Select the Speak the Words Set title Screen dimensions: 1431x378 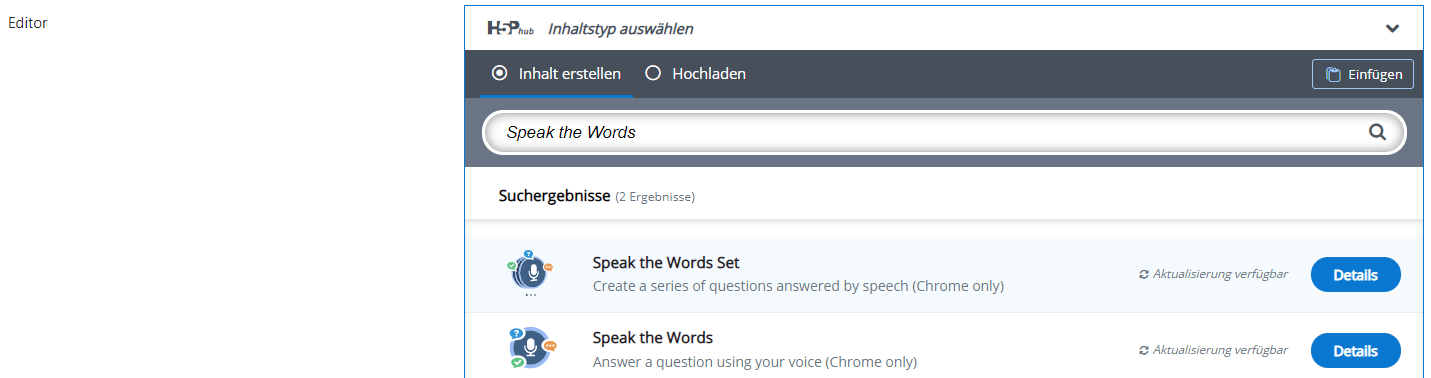[x=666, y=263]
